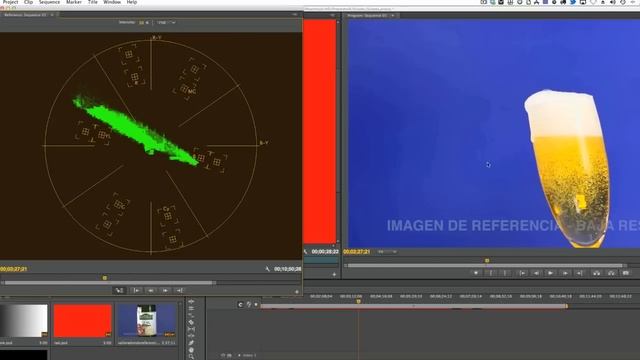Open the Title menu
The width and height of the screenshot is (640, 360).
point(93,2)
